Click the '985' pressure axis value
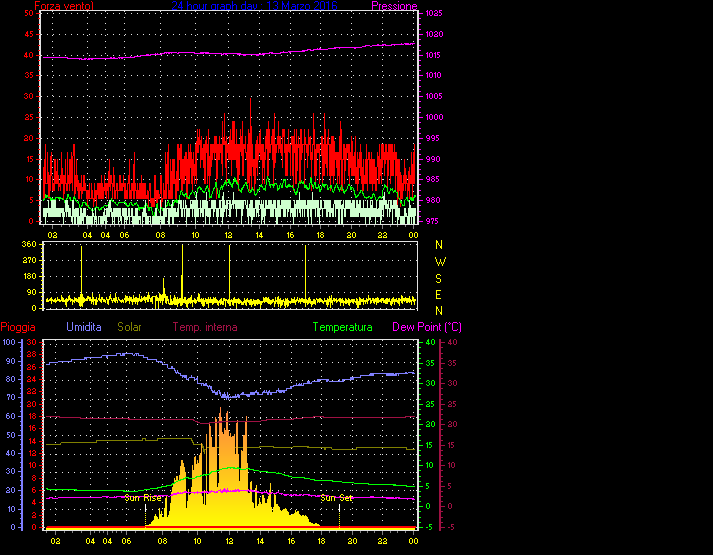 (432, 179)
